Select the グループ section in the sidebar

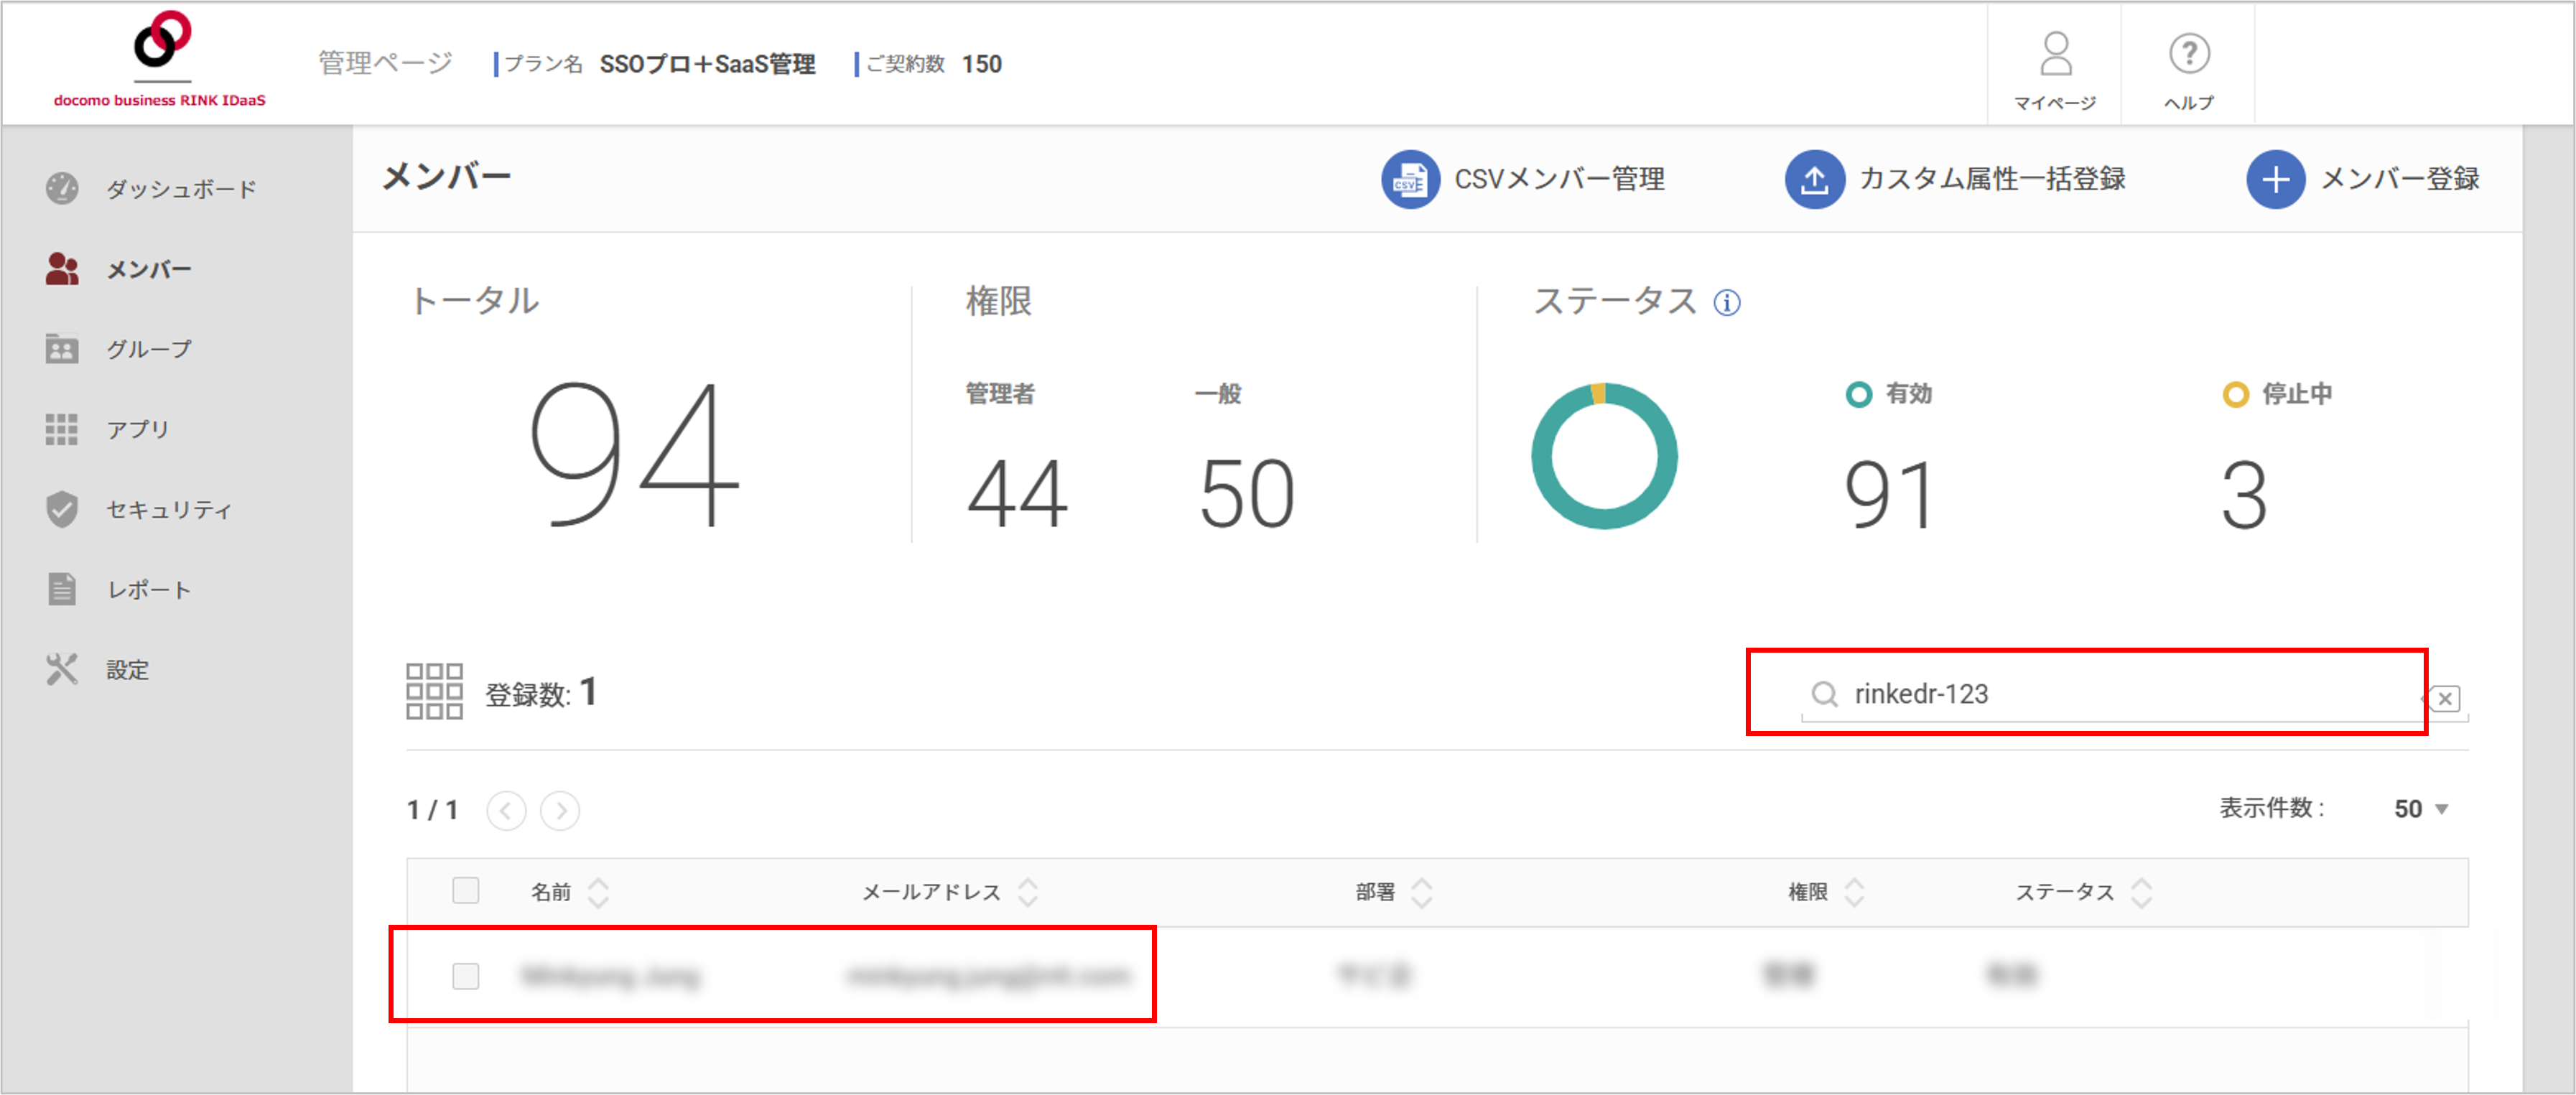(149, 348)
